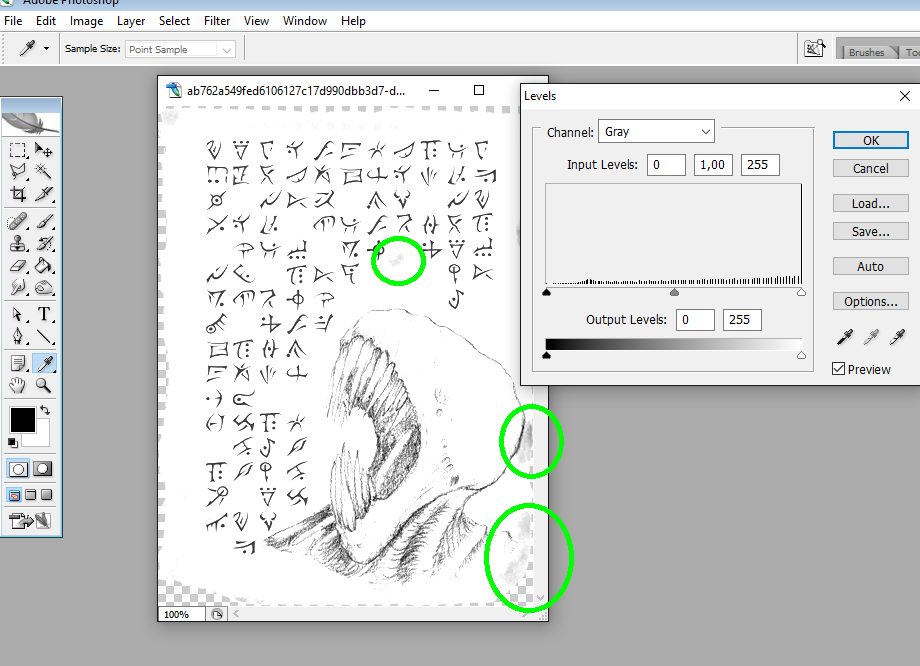This screenshot has height=666, width=920.
Task: Click the Options... button in Levels
Action: [x=871, y=302]
